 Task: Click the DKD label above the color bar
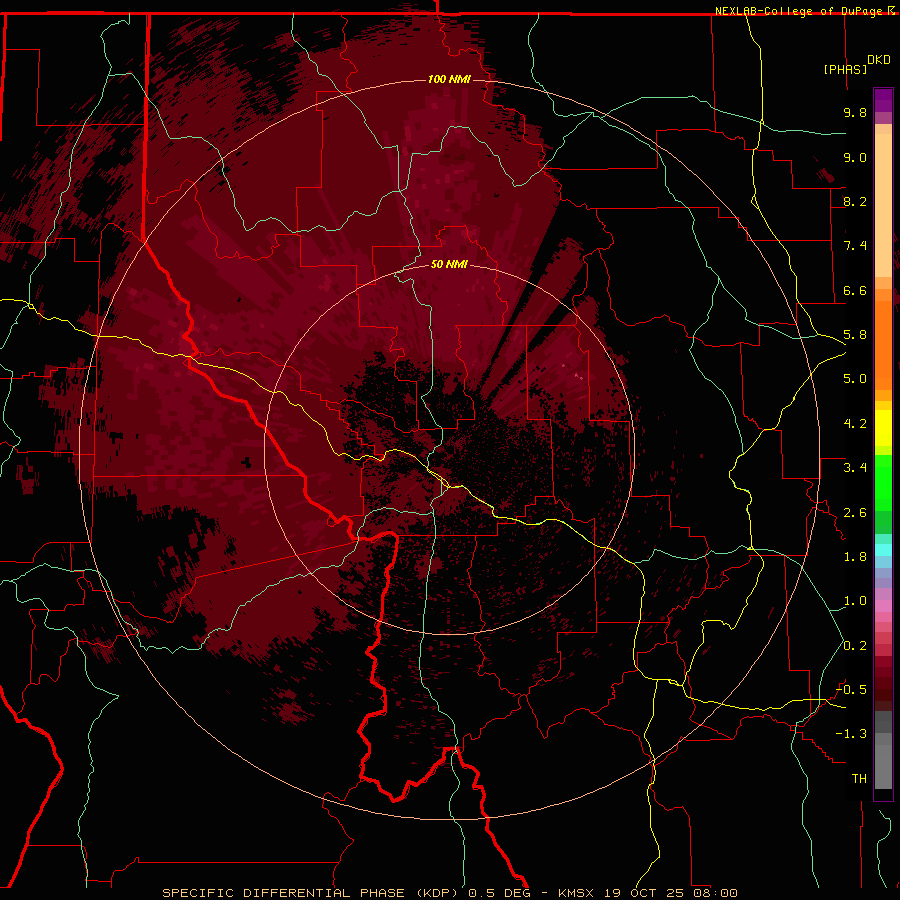879,59
